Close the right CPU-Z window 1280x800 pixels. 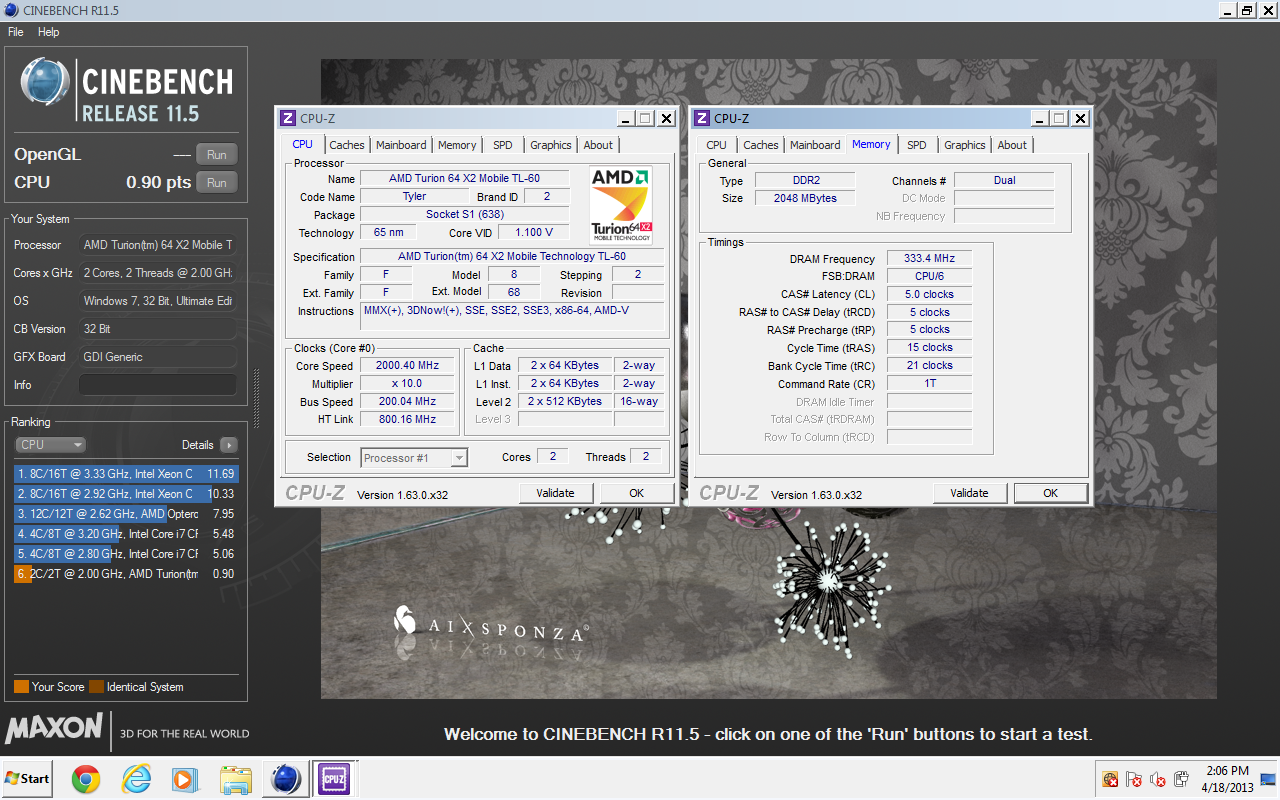tap(1081, 118)
